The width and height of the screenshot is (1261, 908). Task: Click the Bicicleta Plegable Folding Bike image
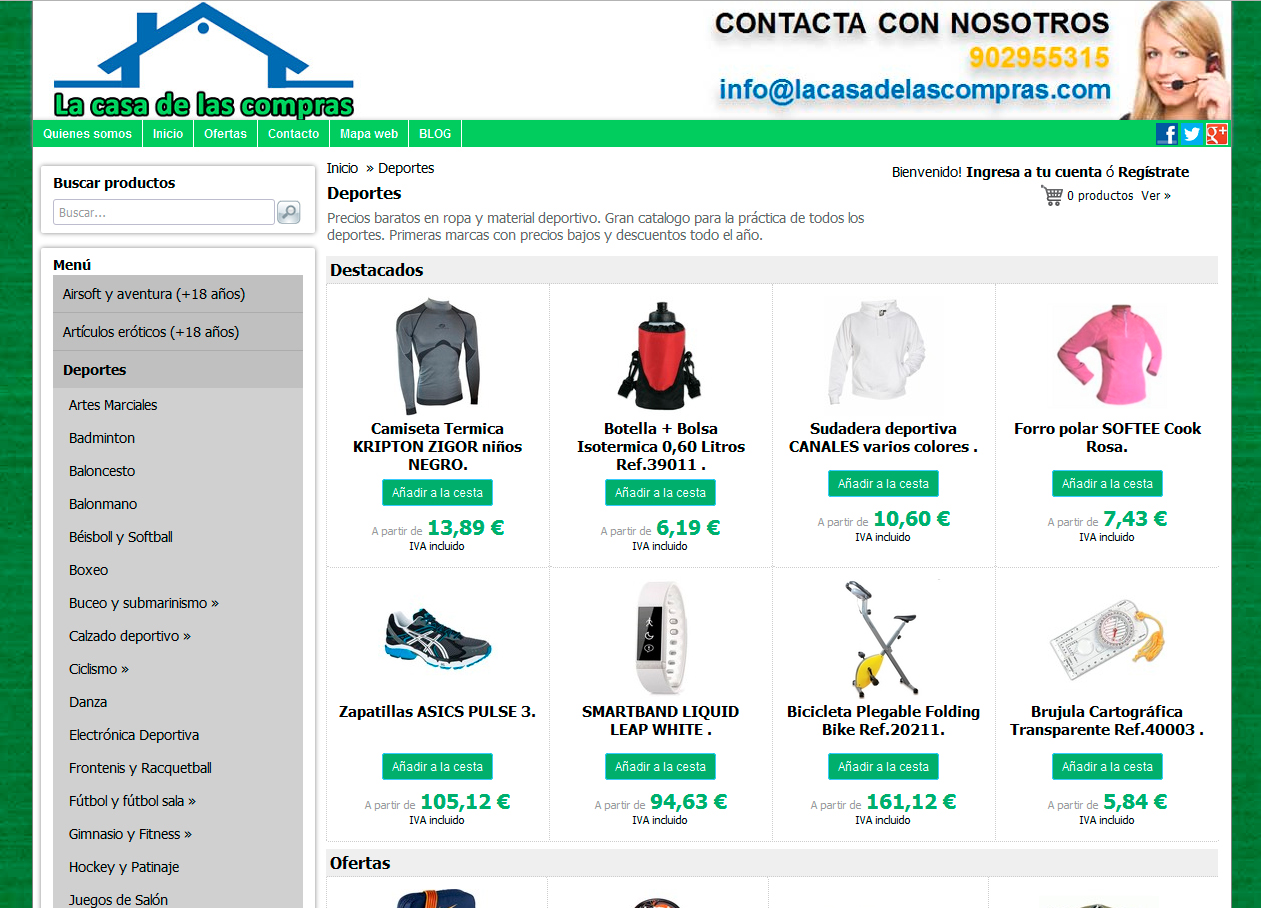click(883, 640)
